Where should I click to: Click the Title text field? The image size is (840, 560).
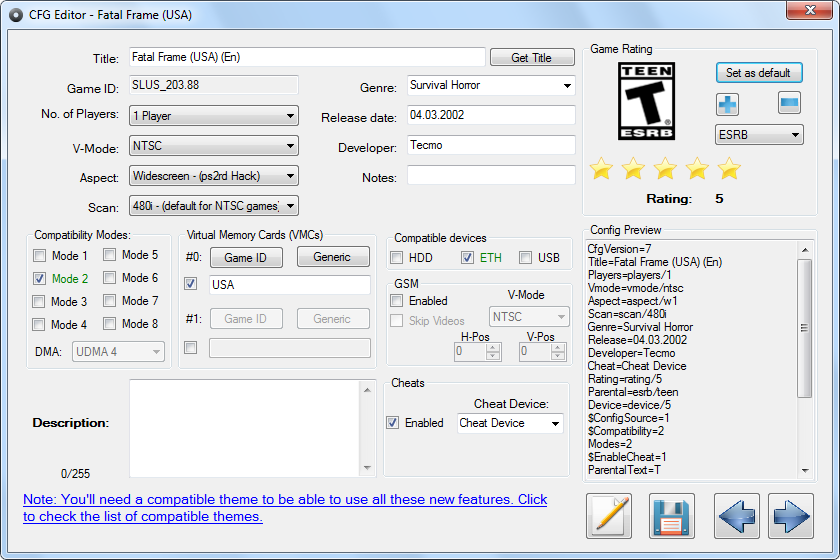tap(307, 57)
